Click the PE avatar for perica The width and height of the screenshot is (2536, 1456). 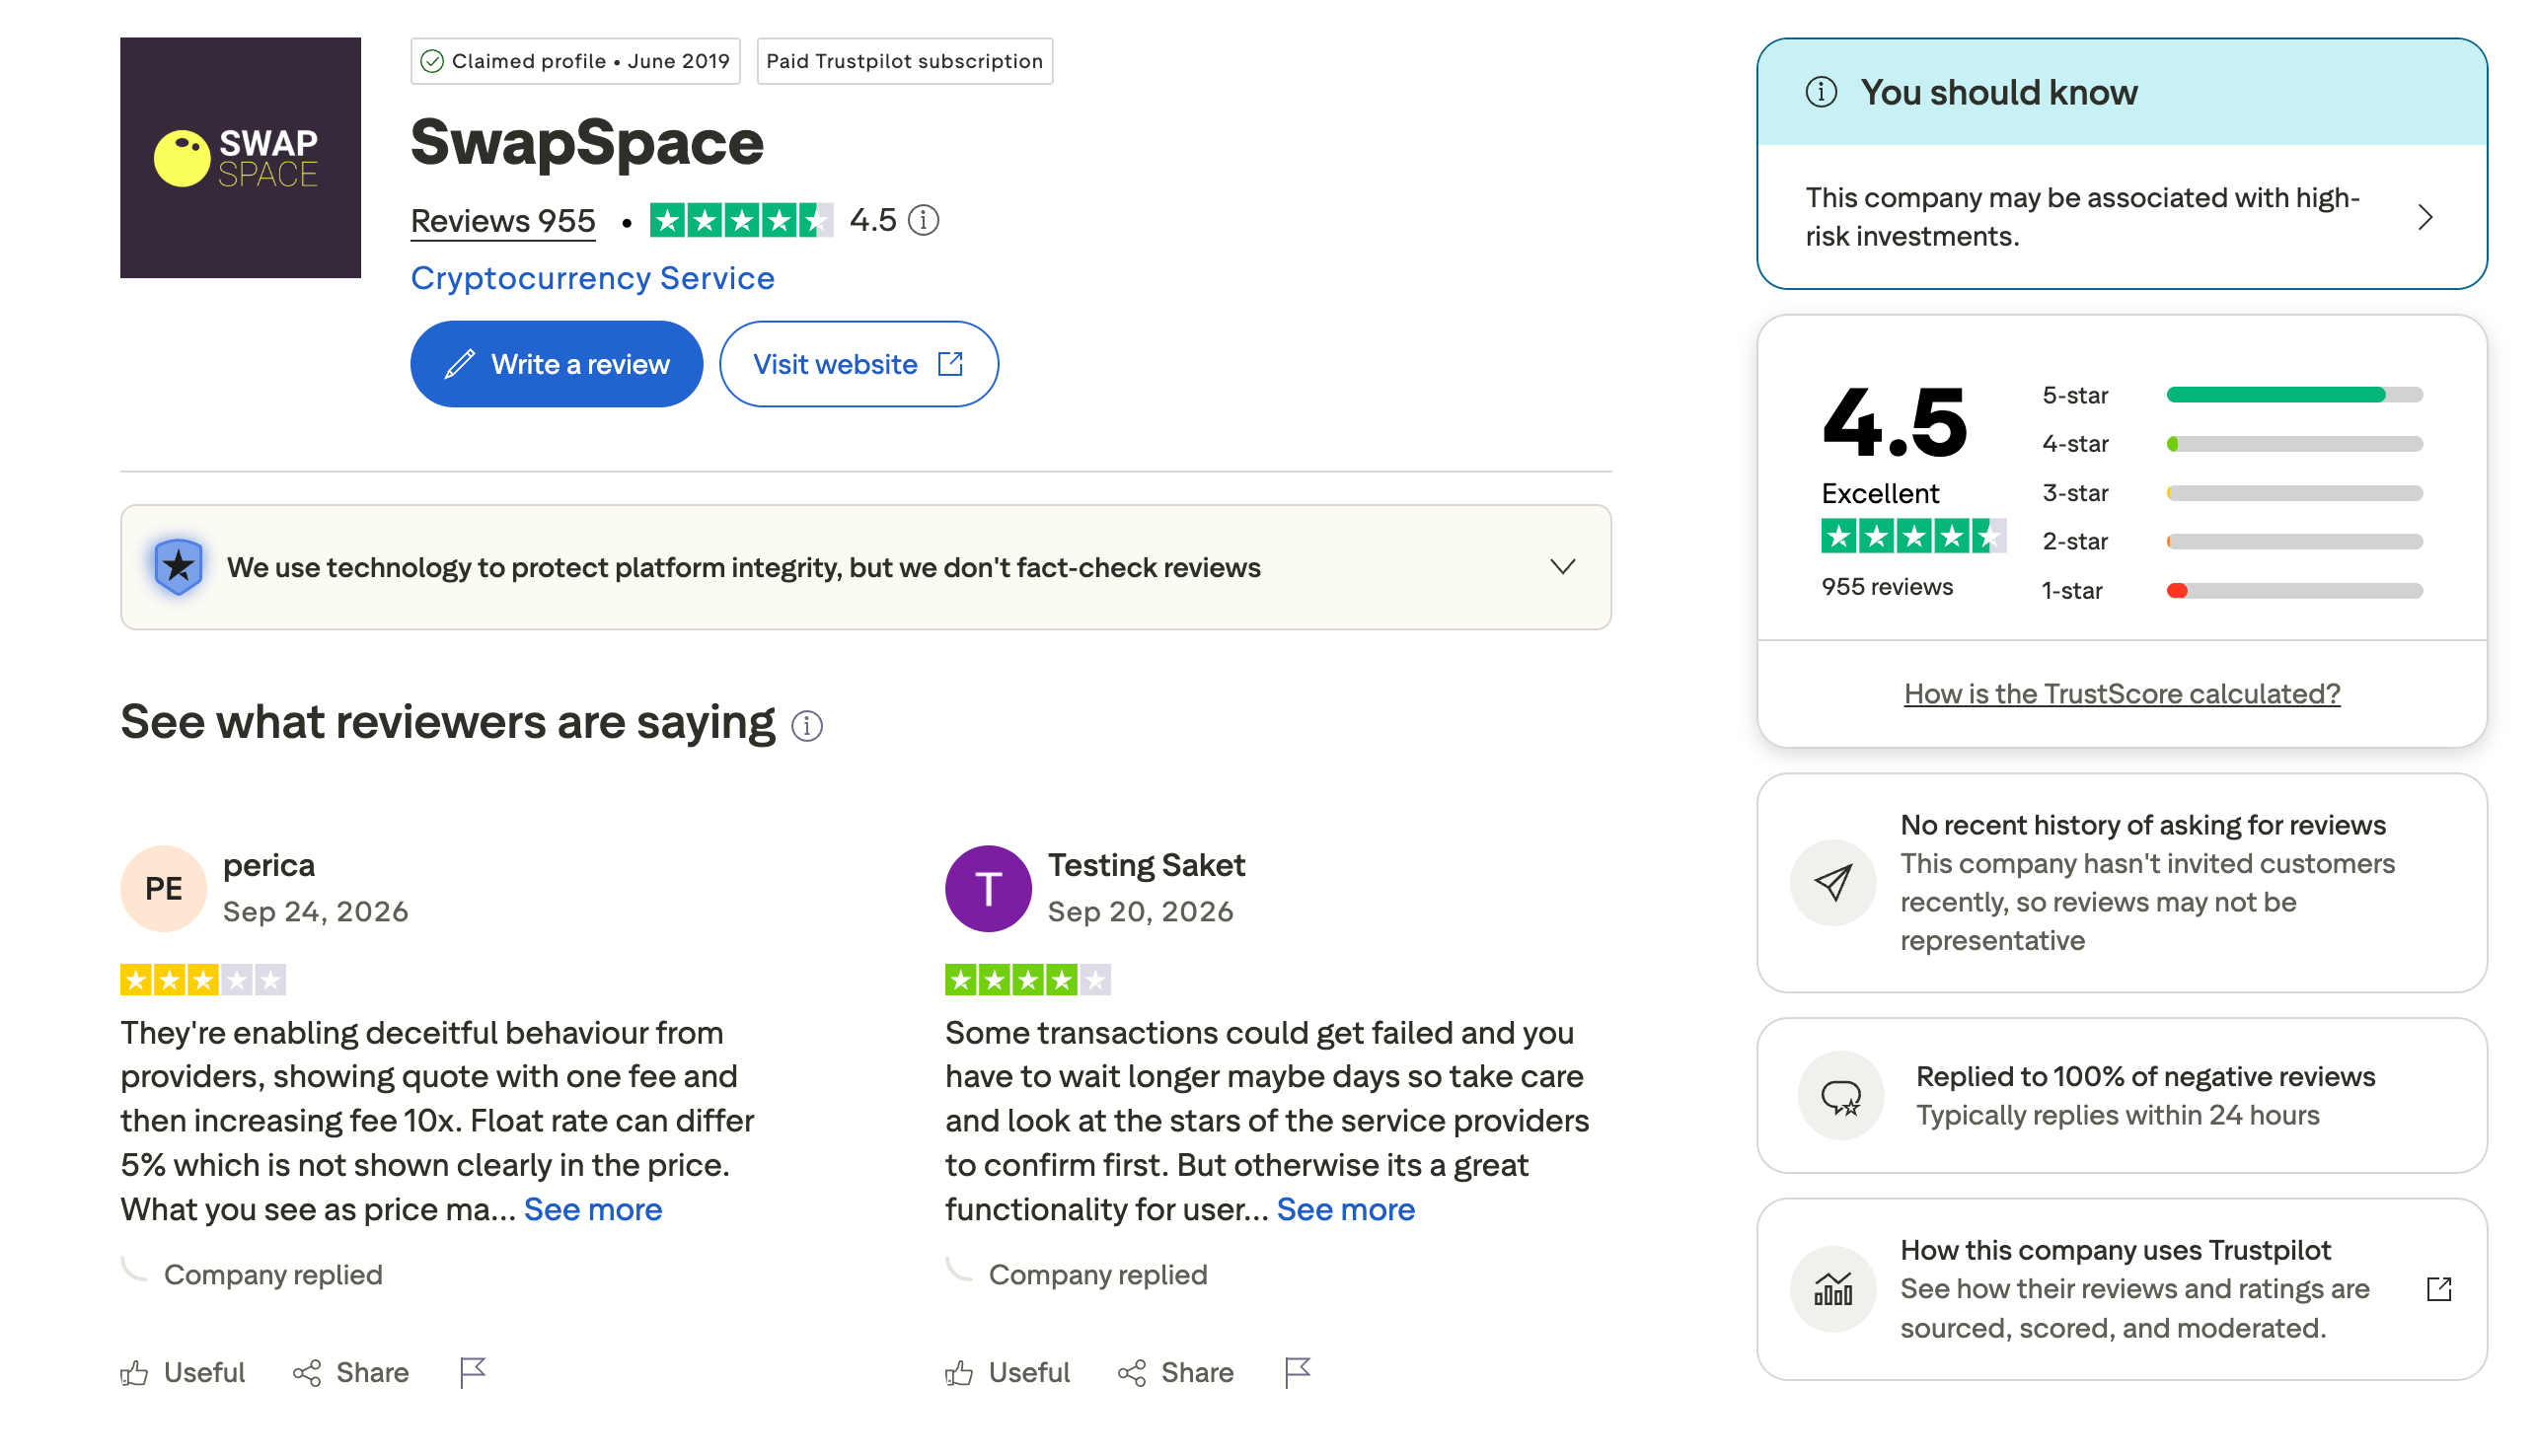point(163,888)
